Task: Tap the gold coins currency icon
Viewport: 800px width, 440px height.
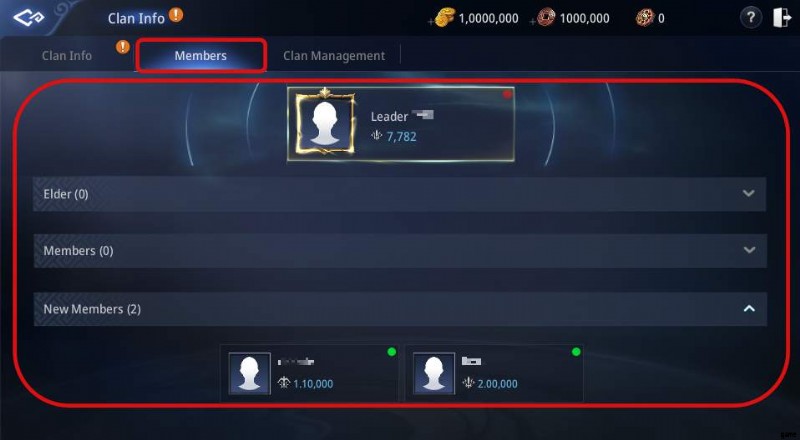Action: [x=444, y=18]
